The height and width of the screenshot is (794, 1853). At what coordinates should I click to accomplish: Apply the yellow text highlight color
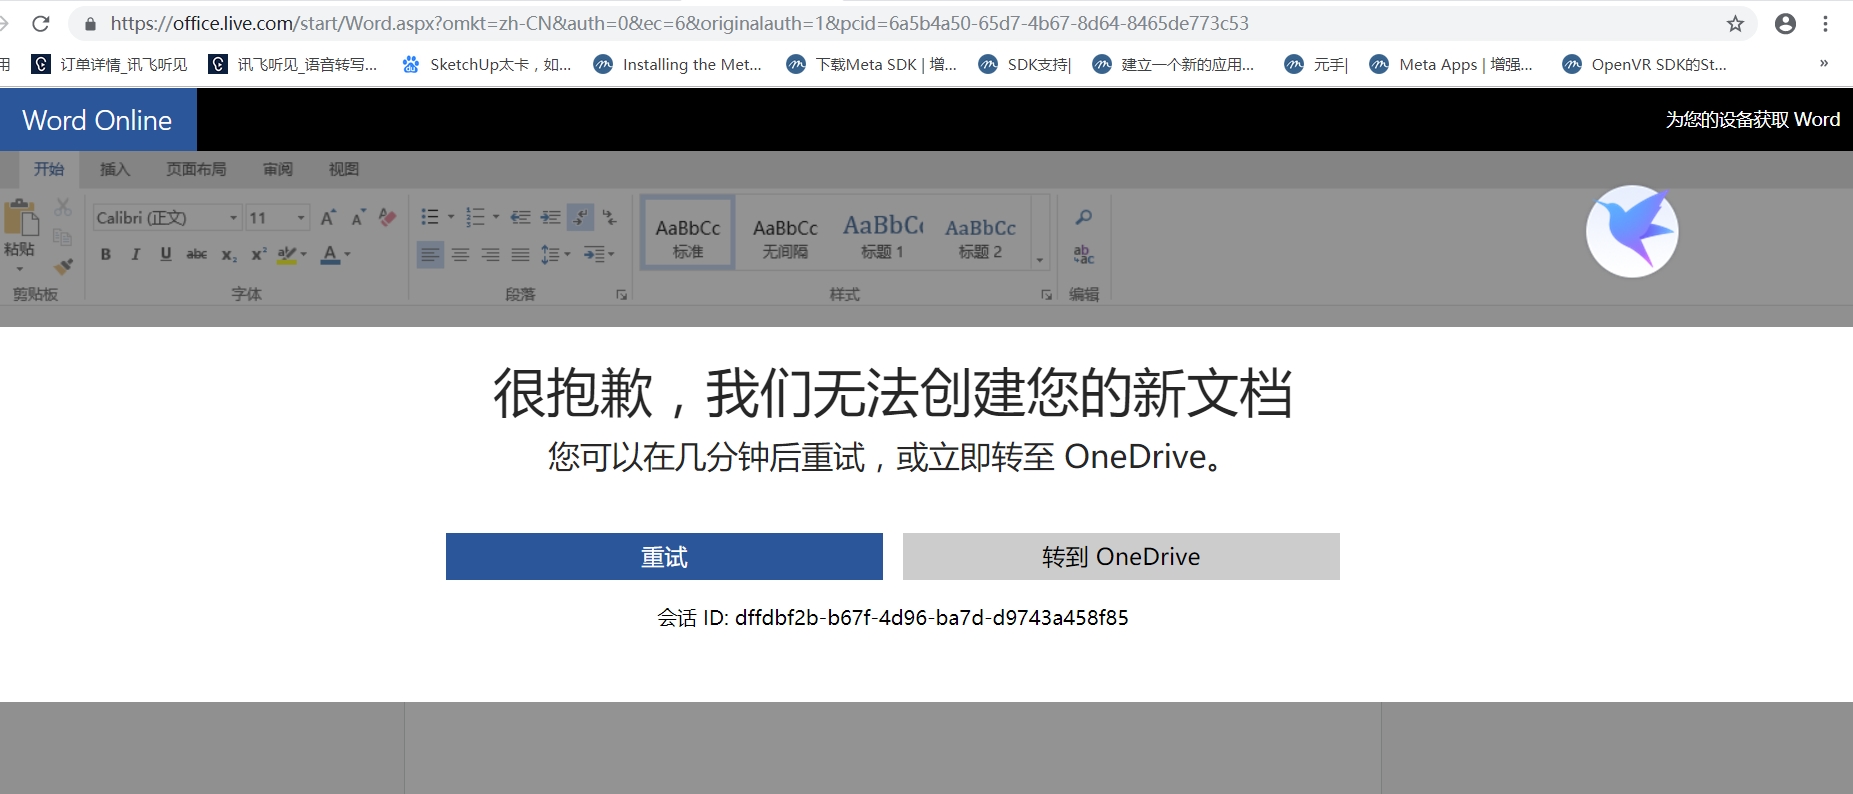[287, 254]
